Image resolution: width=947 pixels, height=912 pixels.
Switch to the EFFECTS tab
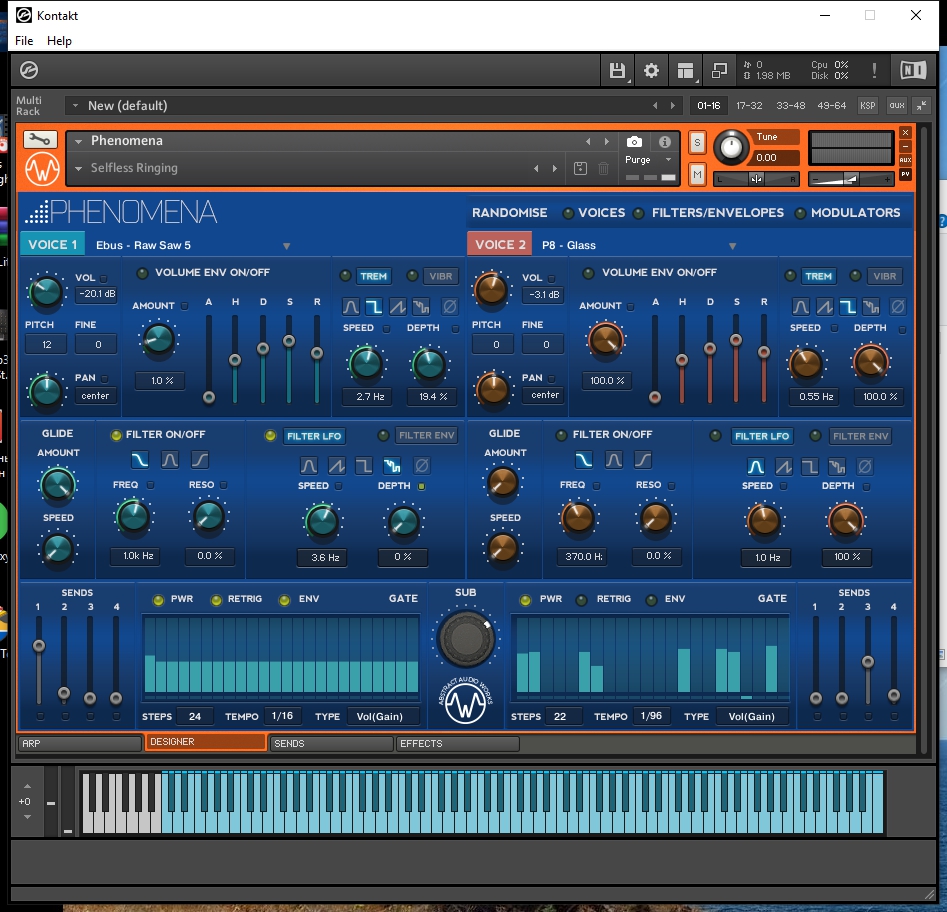pyautogui.click(x=457, y=743)
